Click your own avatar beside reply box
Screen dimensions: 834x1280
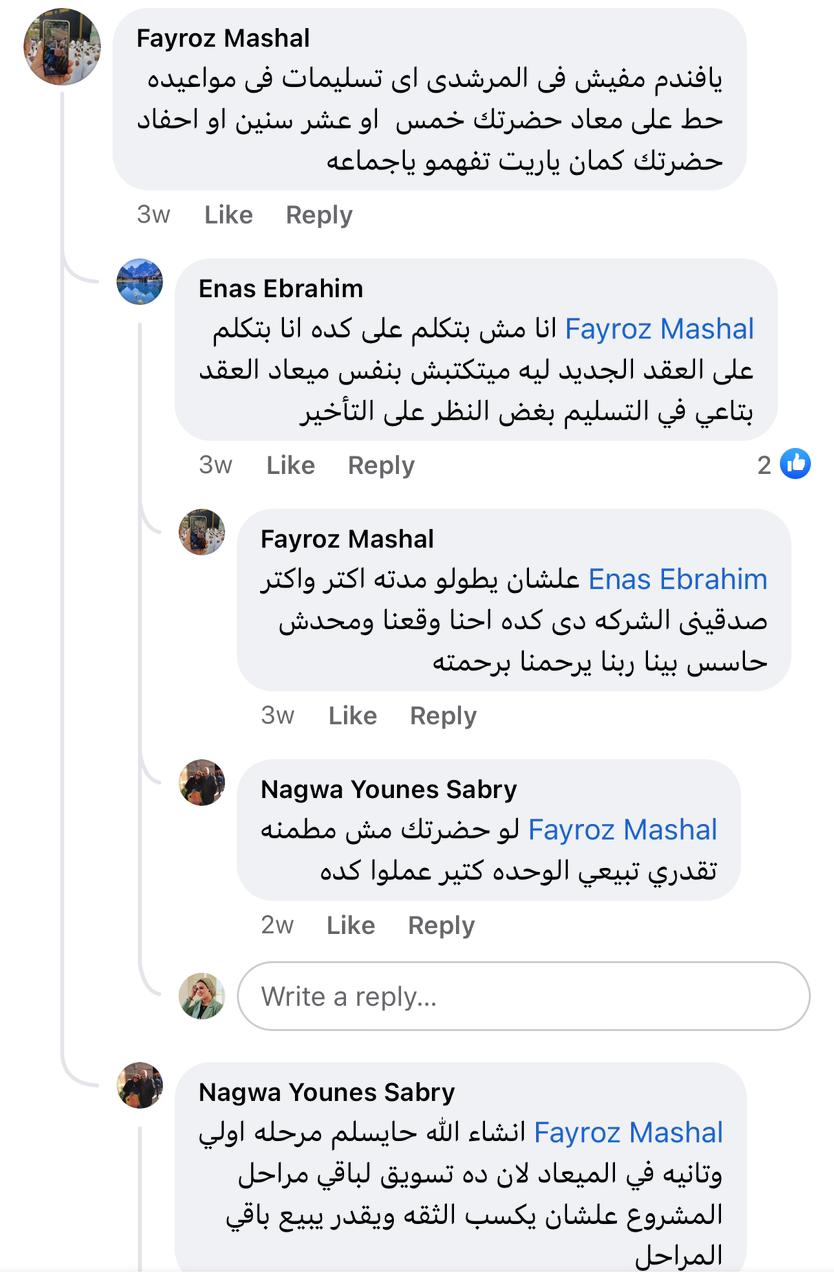(x=201, y=996)
